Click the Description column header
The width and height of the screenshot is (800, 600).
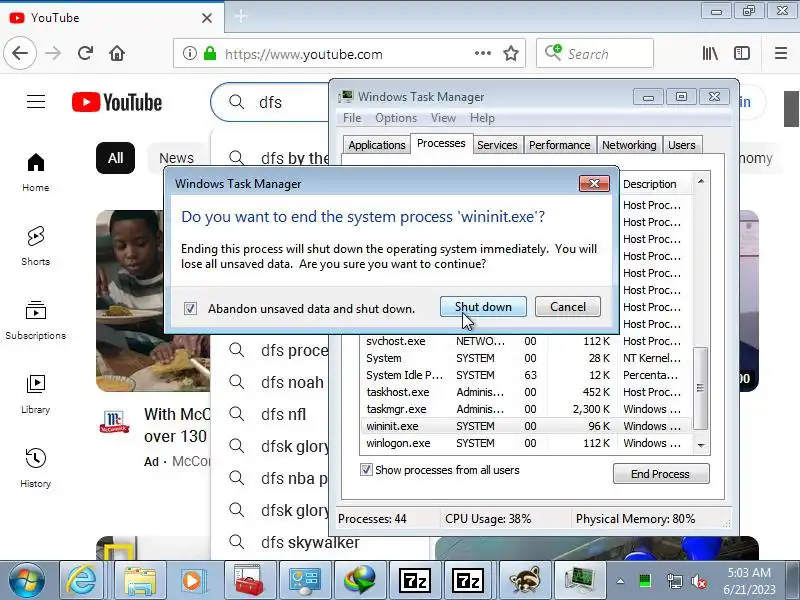coord(655,184)
